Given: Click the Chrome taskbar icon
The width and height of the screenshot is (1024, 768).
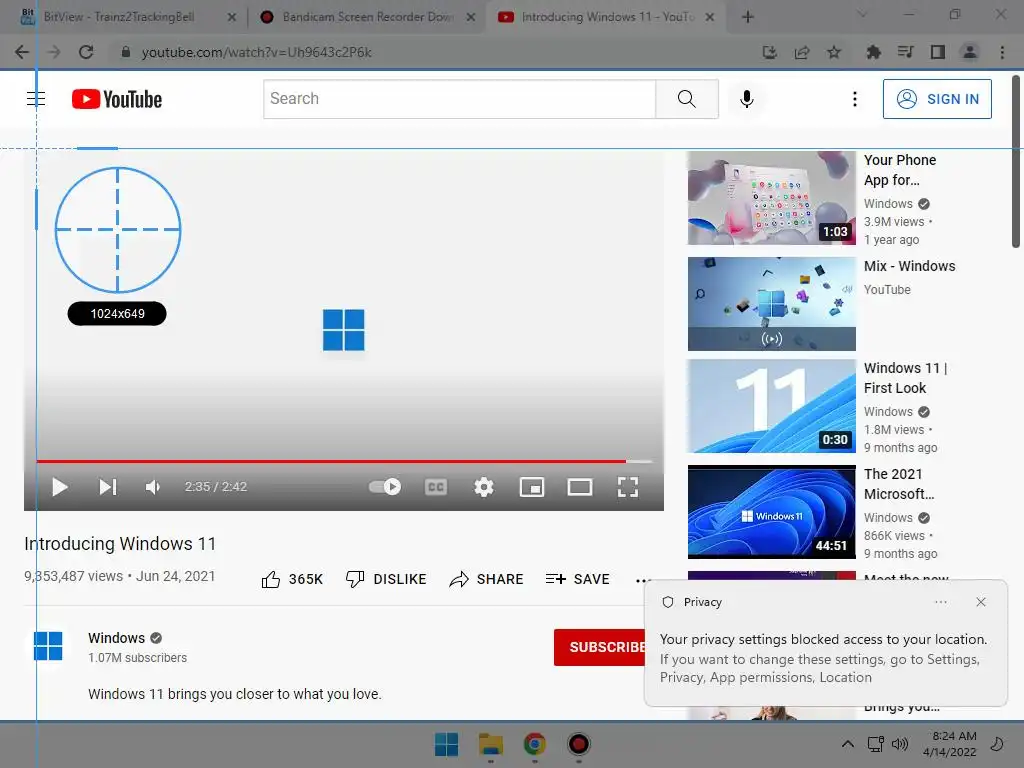Looking at the screenshot, I should (534, 744).
